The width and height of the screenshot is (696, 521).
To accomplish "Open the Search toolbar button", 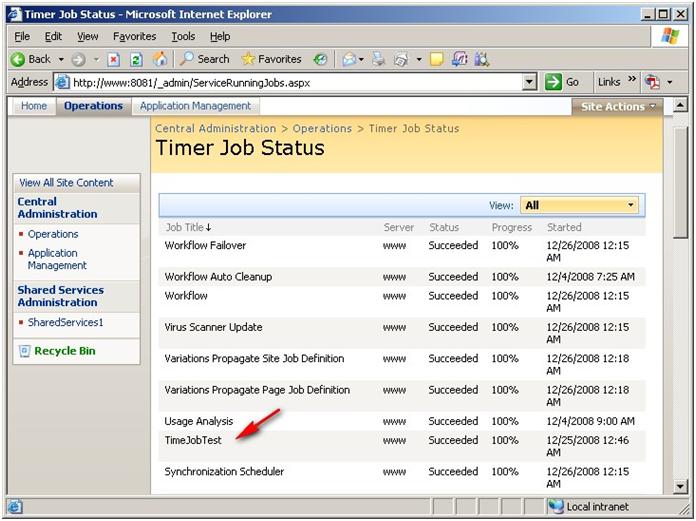I will pyautogui.click(x=205, y=59).
